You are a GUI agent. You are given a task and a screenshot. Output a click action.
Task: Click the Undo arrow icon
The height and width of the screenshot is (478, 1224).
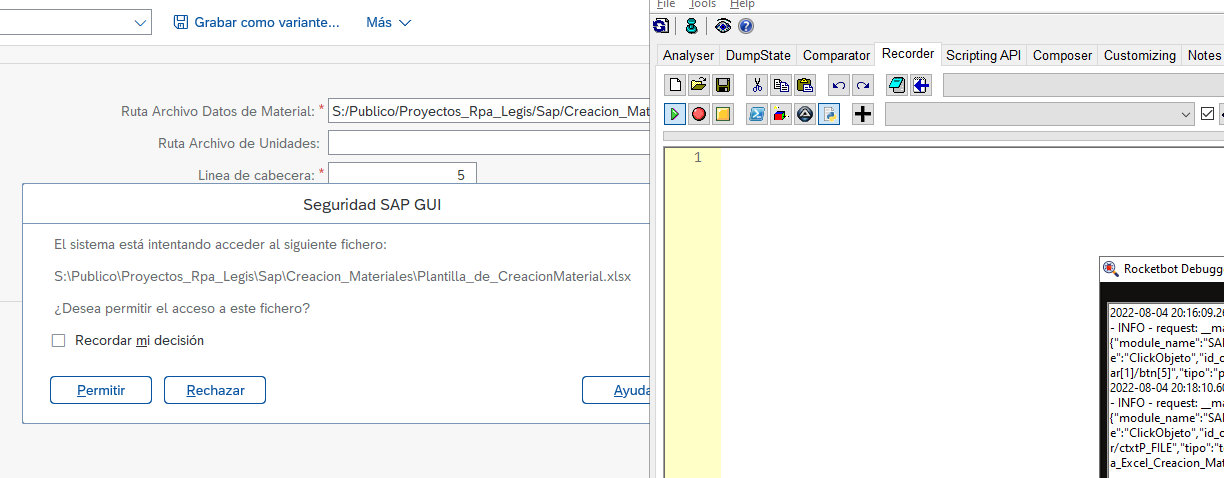point(839,85)
